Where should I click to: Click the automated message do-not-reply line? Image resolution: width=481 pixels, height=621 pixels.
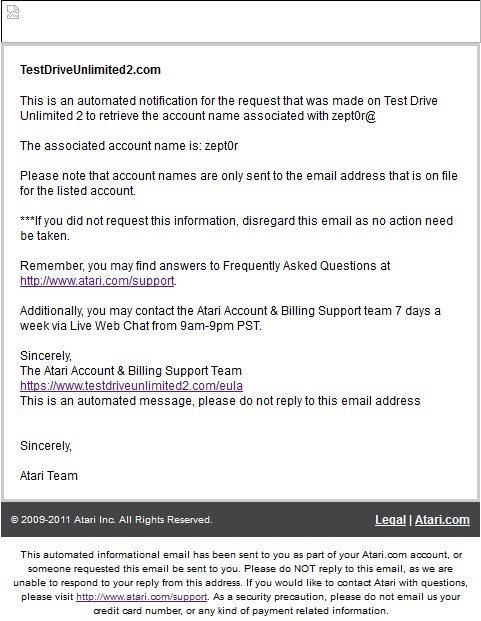pos(220,401)
